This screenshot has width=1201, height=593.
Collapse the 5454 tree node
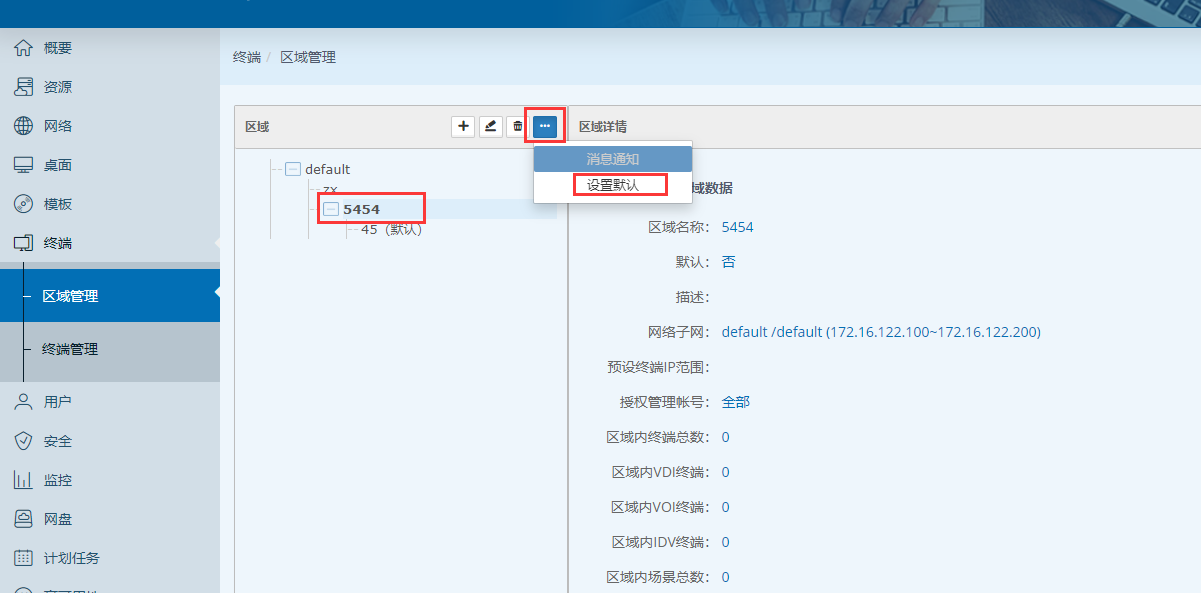click(331, 209)
